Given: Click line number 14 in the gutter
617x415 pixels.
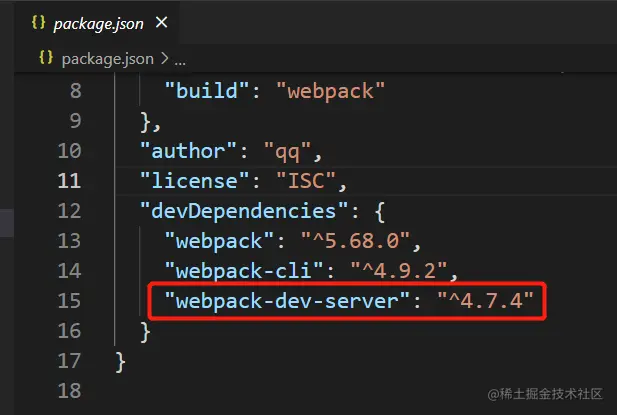Looking at the screenshot, I should click(x=69, y=271).
